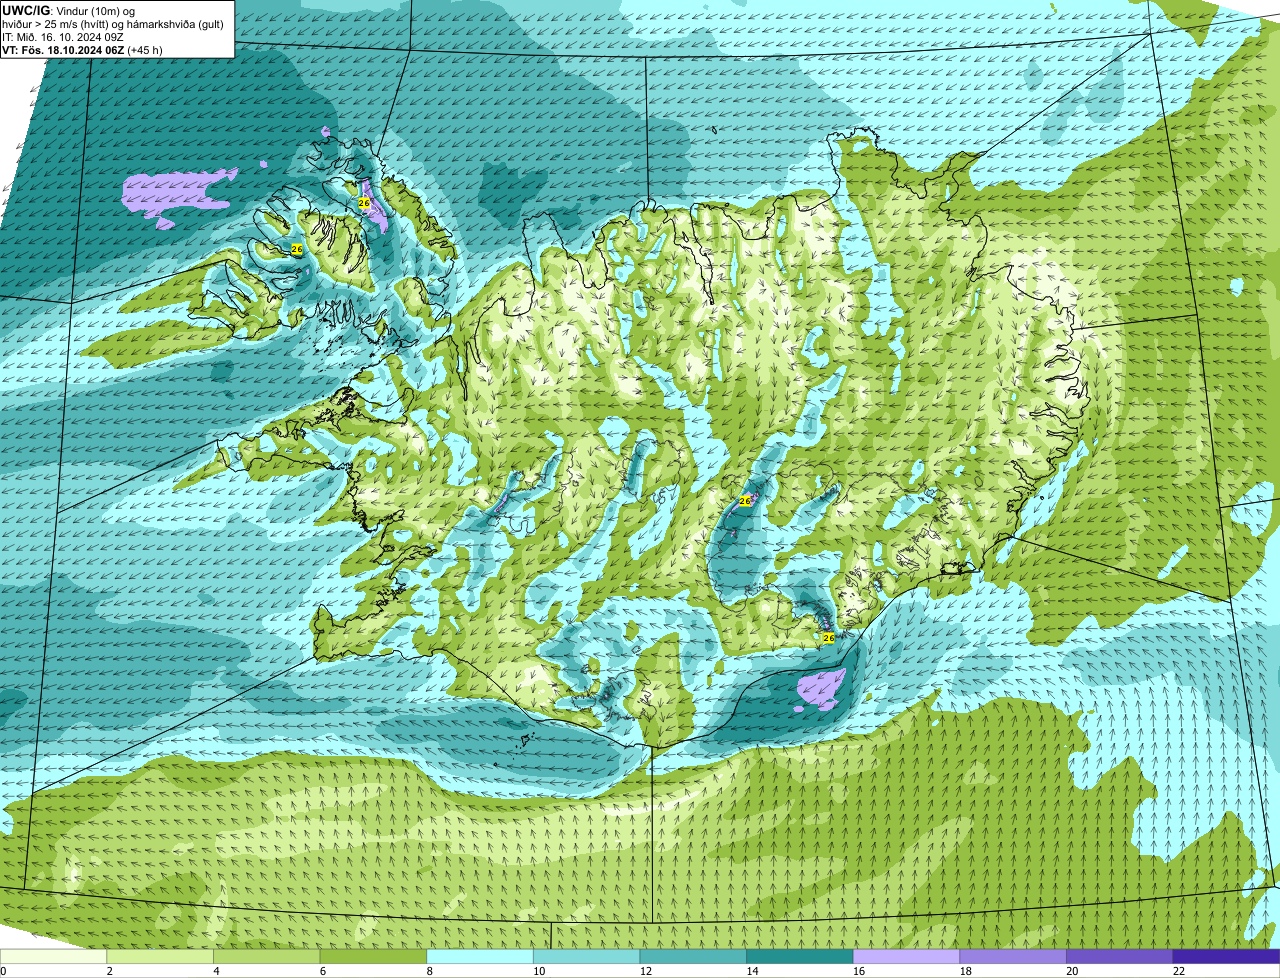Click the legend label '12'
This screenshot has height=978, width=1280.
(645, 971)
